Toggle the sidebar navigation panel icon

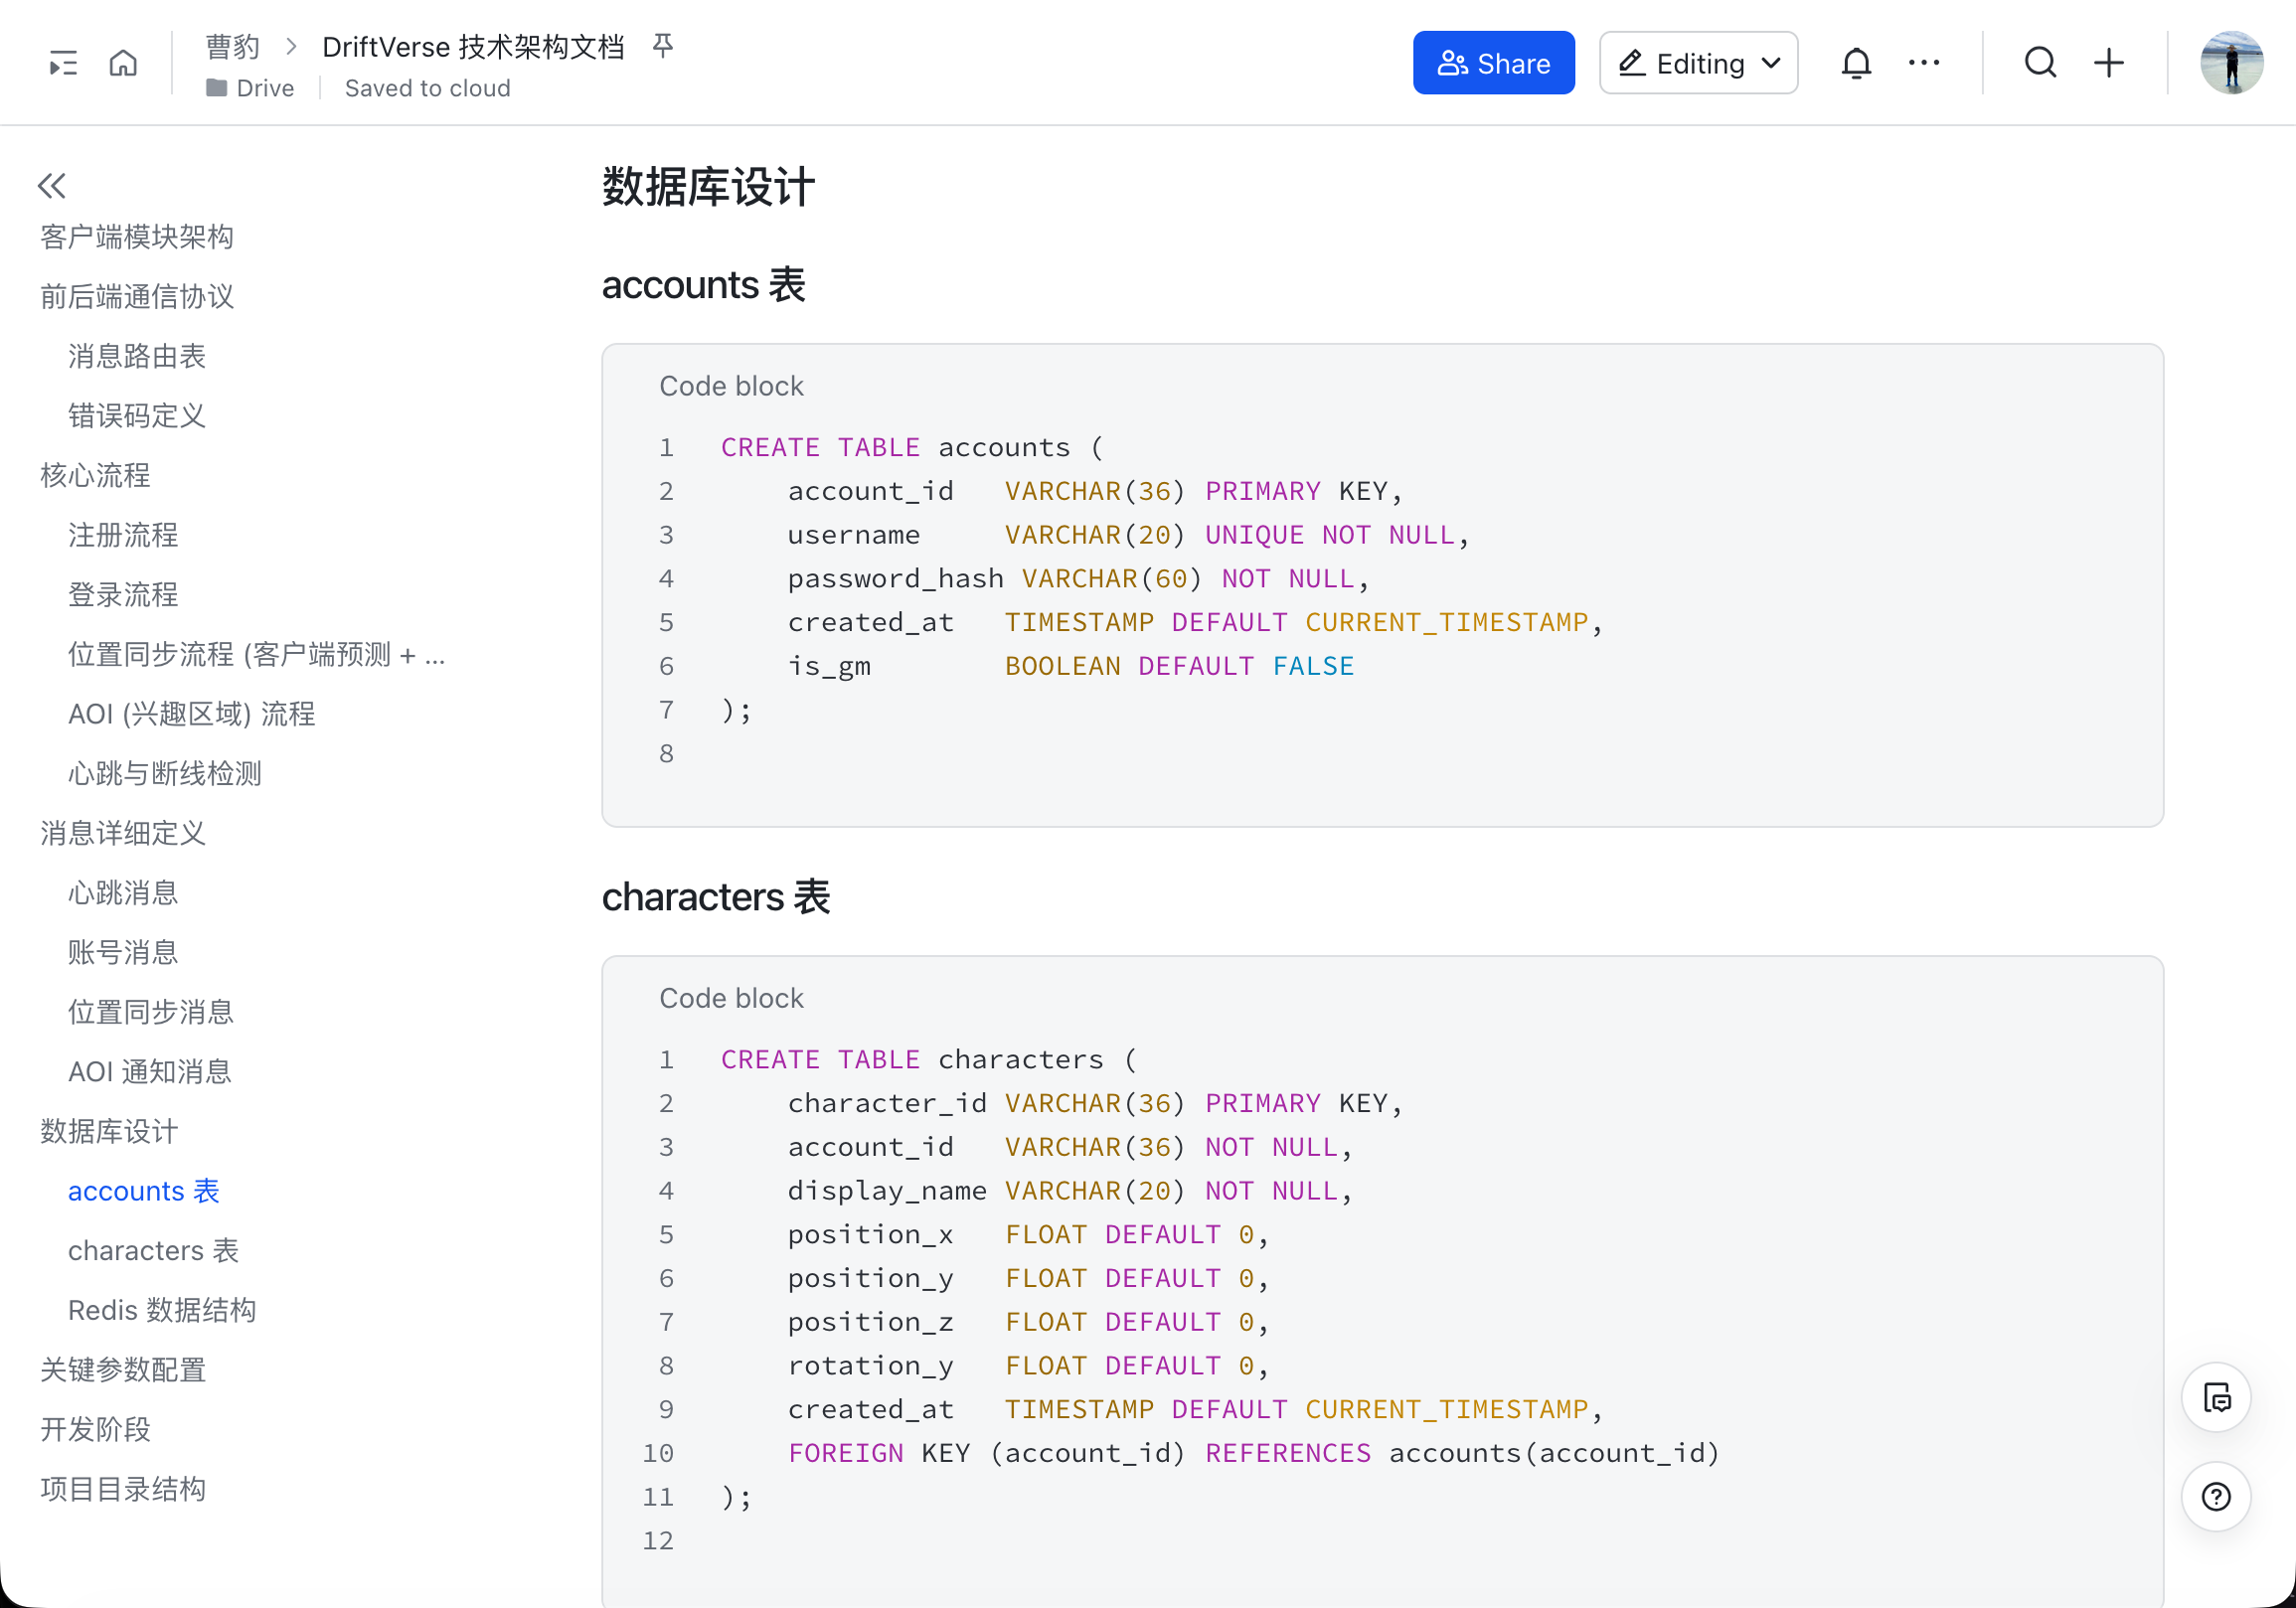pos(63,63)
